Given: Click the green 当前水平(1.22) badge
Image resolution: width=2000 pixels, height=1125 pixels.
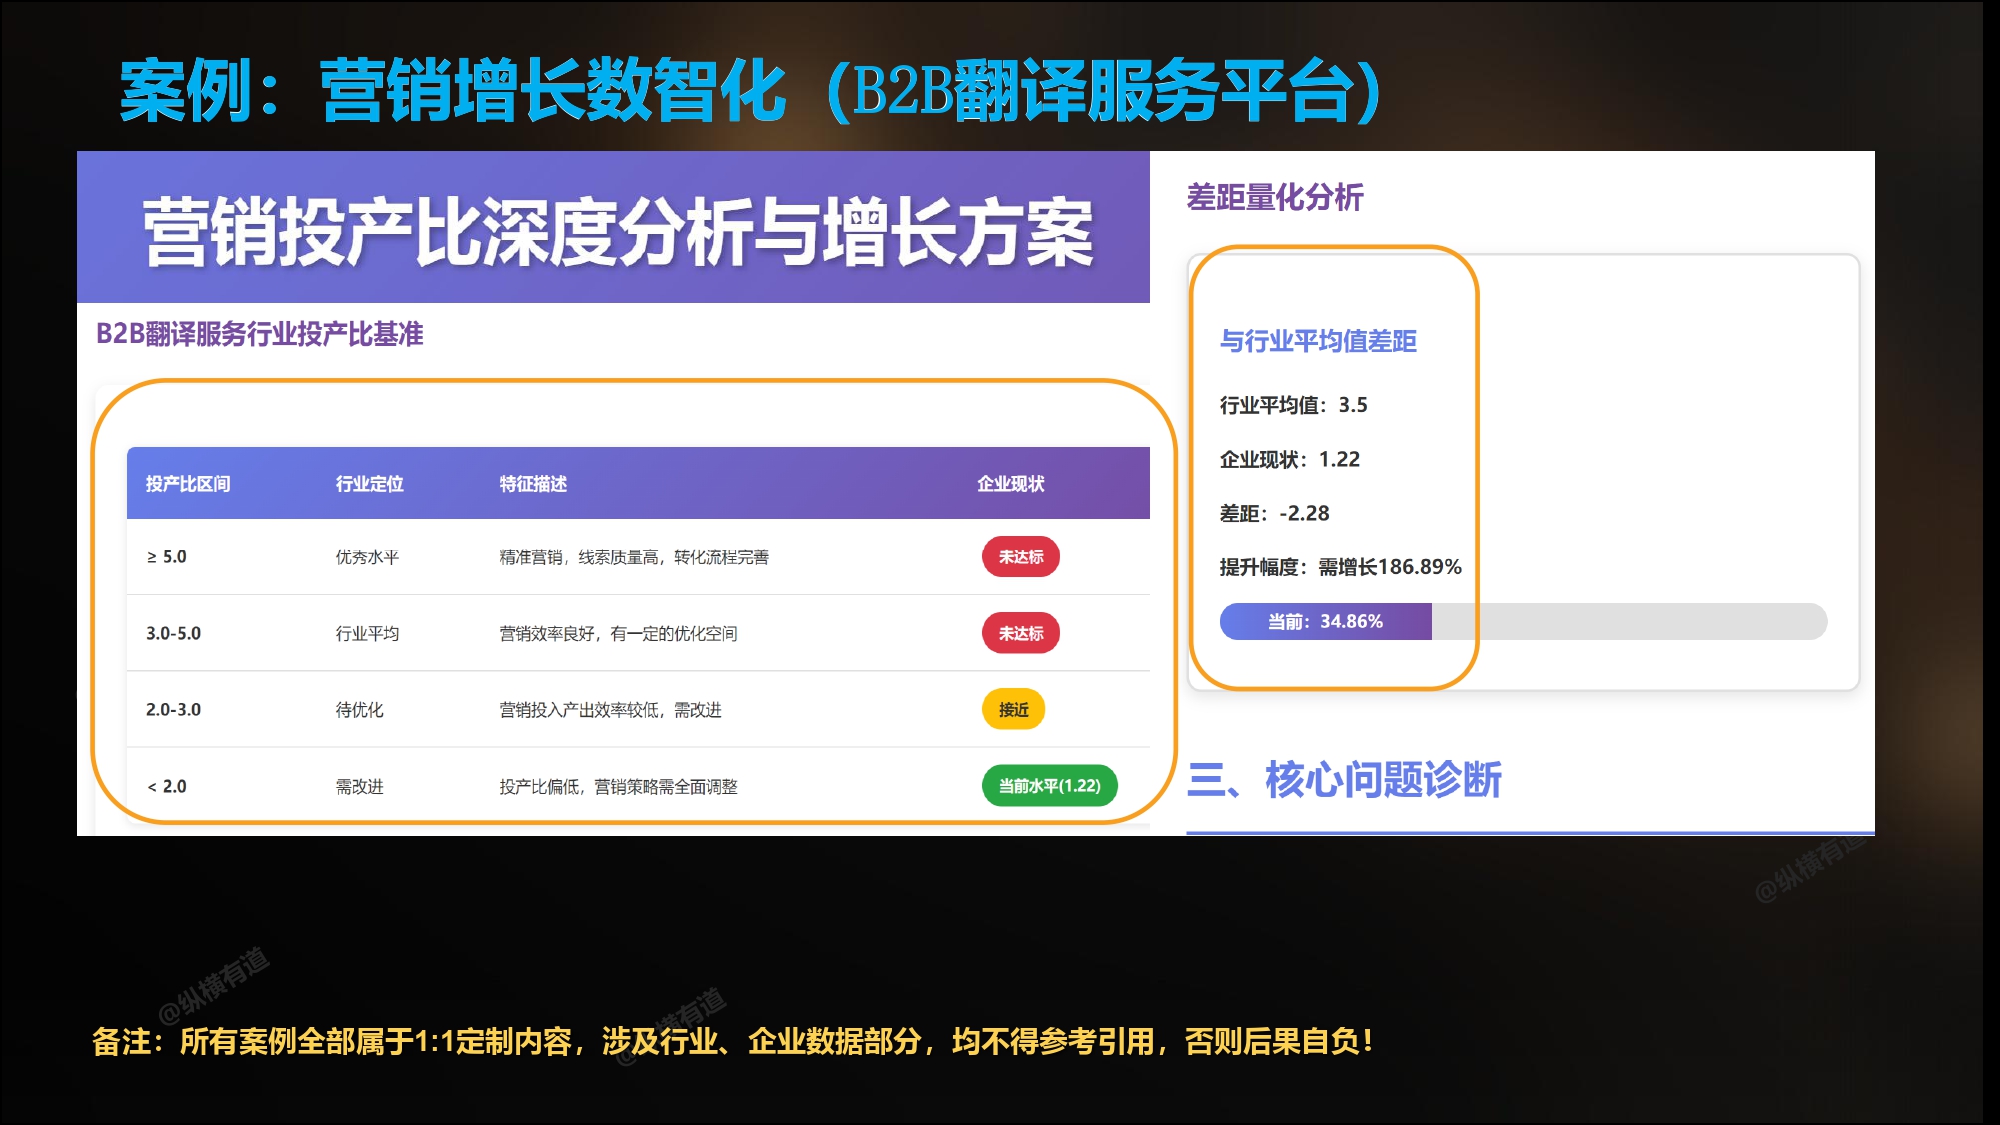Looking at the screenshot, I should point(1049,786).
